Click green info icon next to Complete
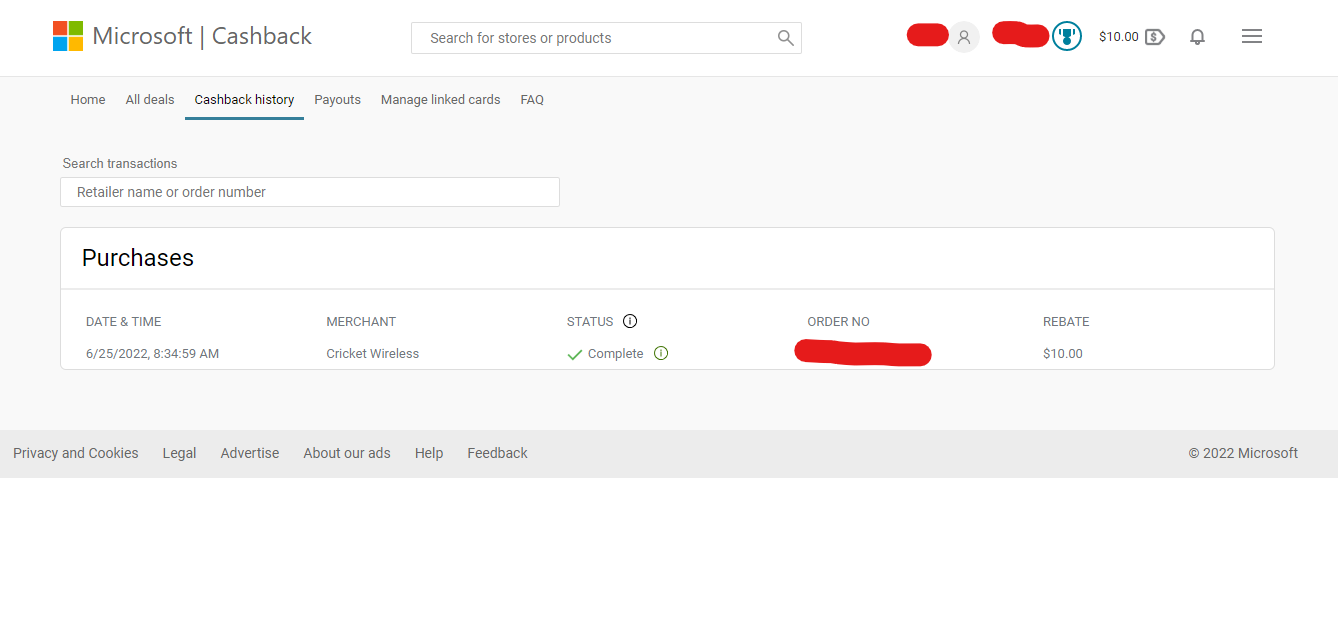1338x639 pixels. (x=660, y=353)
